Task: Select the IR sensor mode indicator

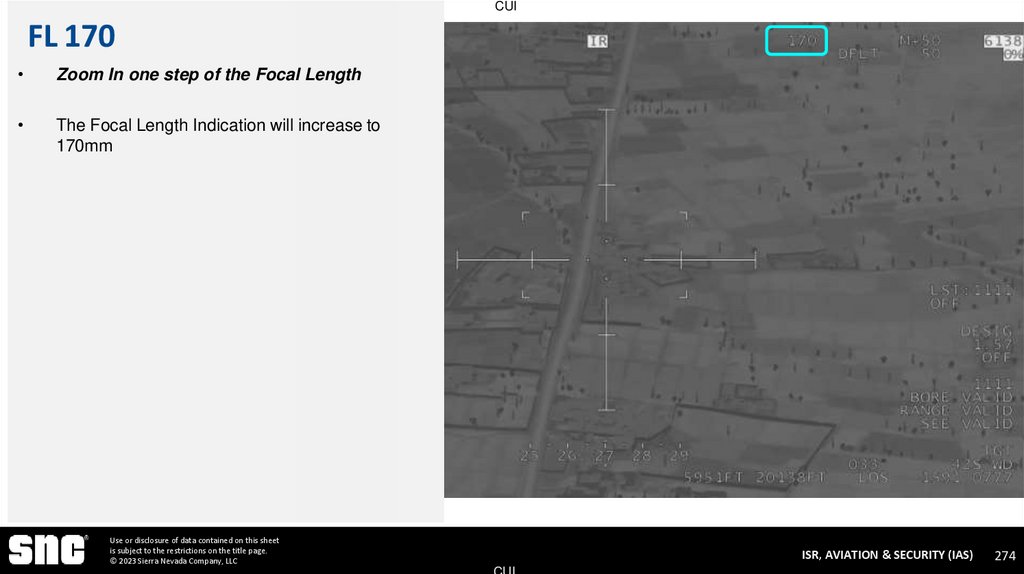Action: [598, 41]
